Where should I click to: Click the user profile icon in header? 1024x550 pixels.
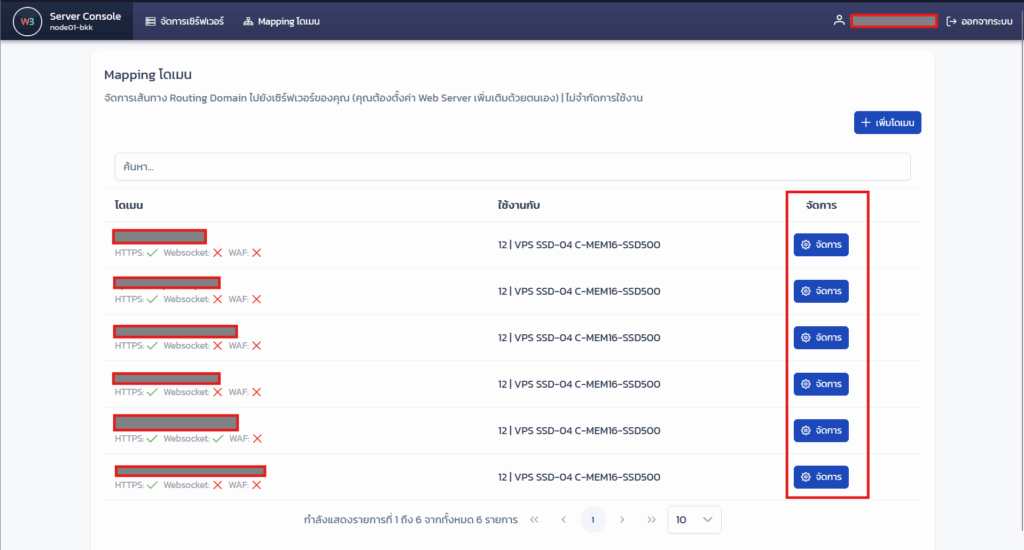pyautogui.click(x=838, y=21)
